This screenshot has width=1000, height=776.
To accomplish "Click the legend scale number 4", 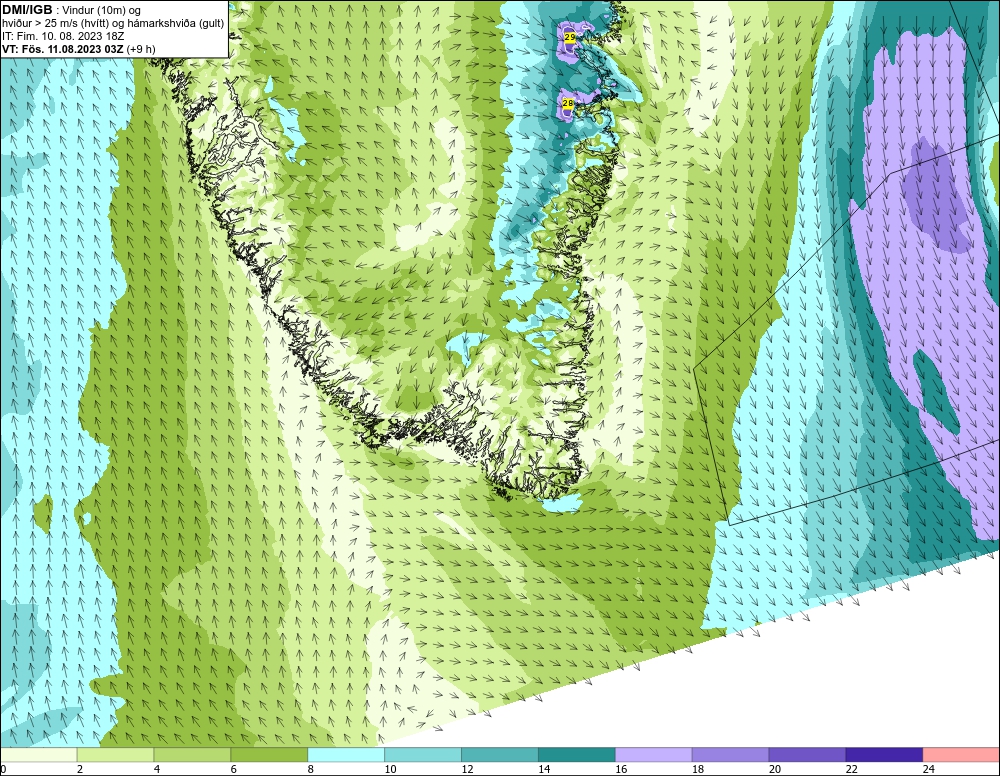I will pyautogui.click(x=157, y=769).
